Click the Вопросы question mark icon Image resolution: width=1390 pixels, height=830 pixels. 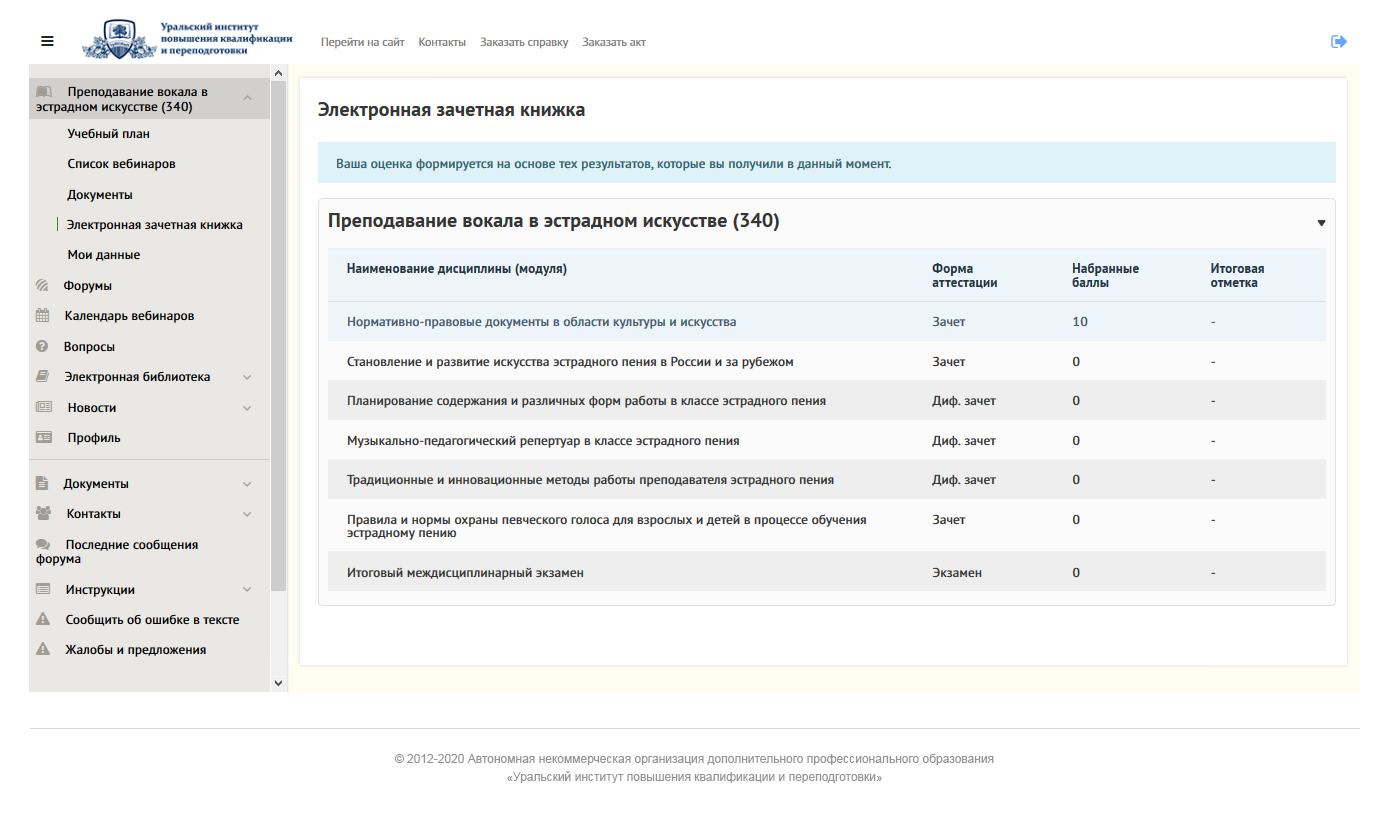[42, 347]
